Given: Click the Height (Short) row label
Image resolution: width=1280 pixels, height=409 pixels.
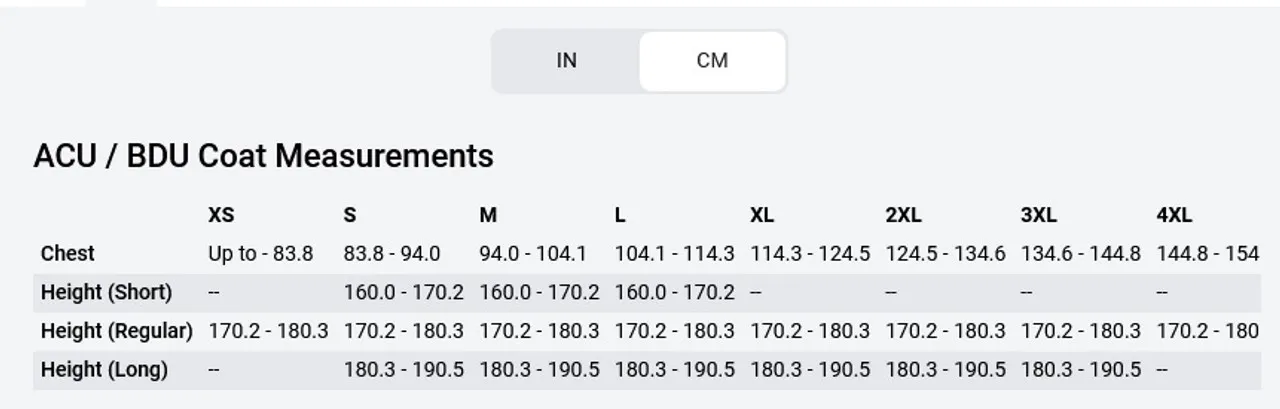Looking at the screenshot, I should 106,293.
